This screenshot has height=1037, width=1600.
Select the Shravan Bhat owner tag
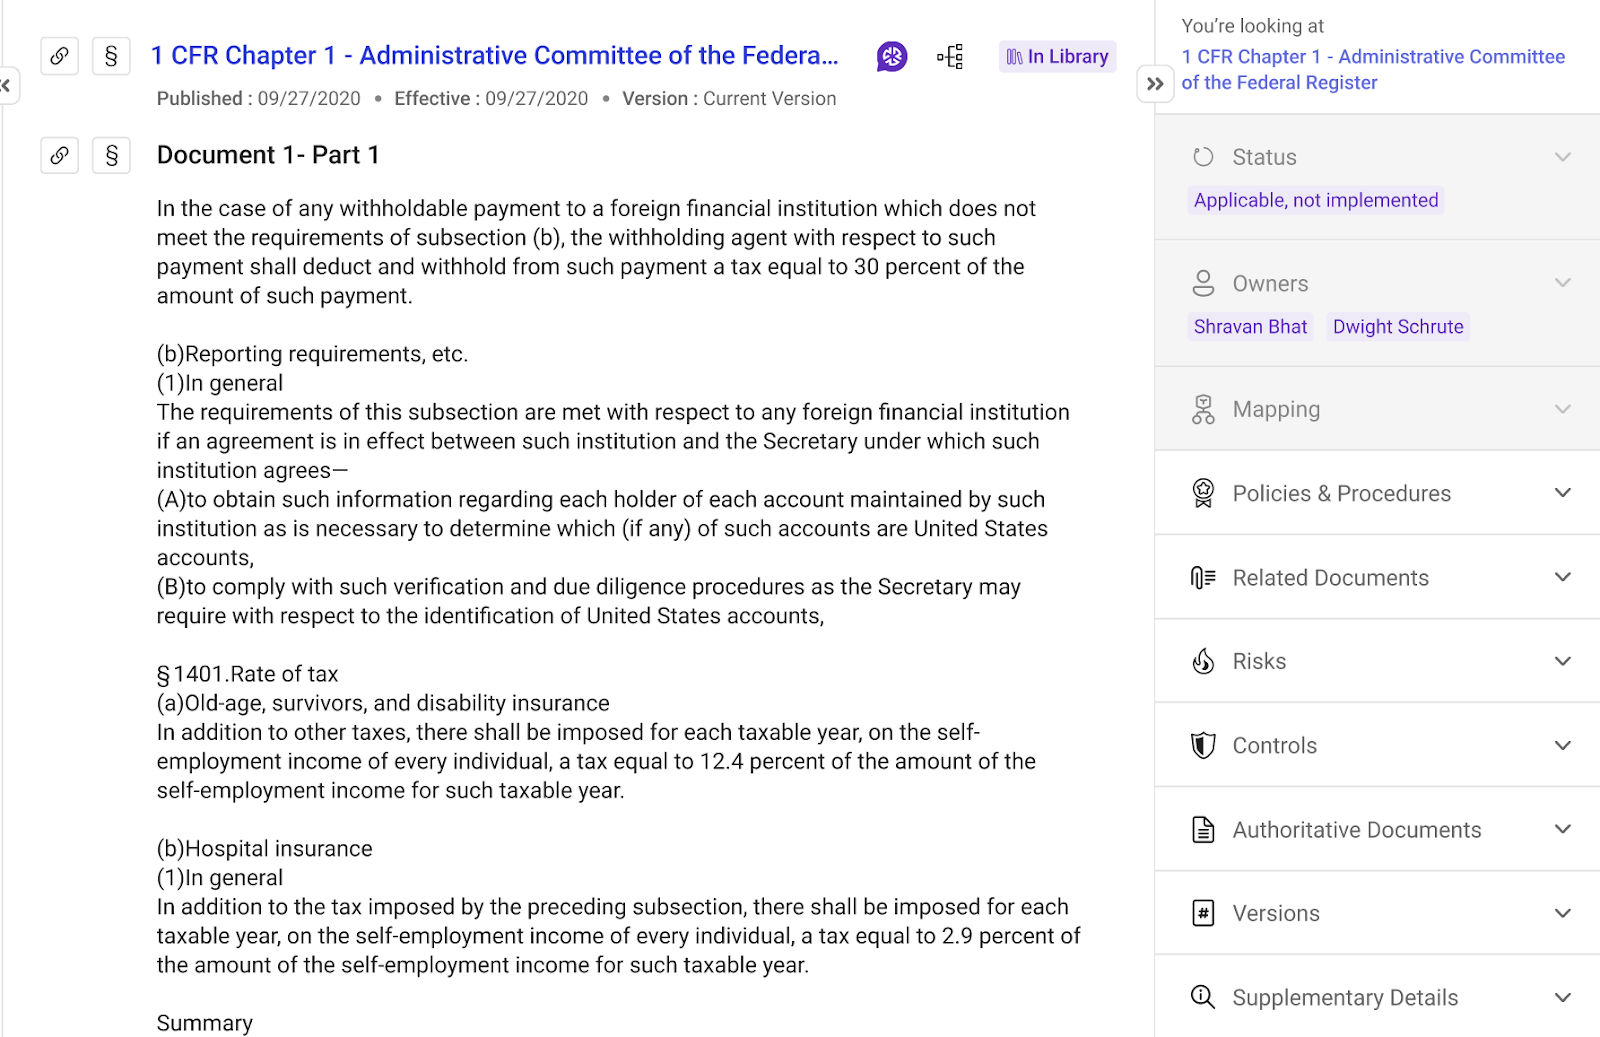(x=1250, y=327)
